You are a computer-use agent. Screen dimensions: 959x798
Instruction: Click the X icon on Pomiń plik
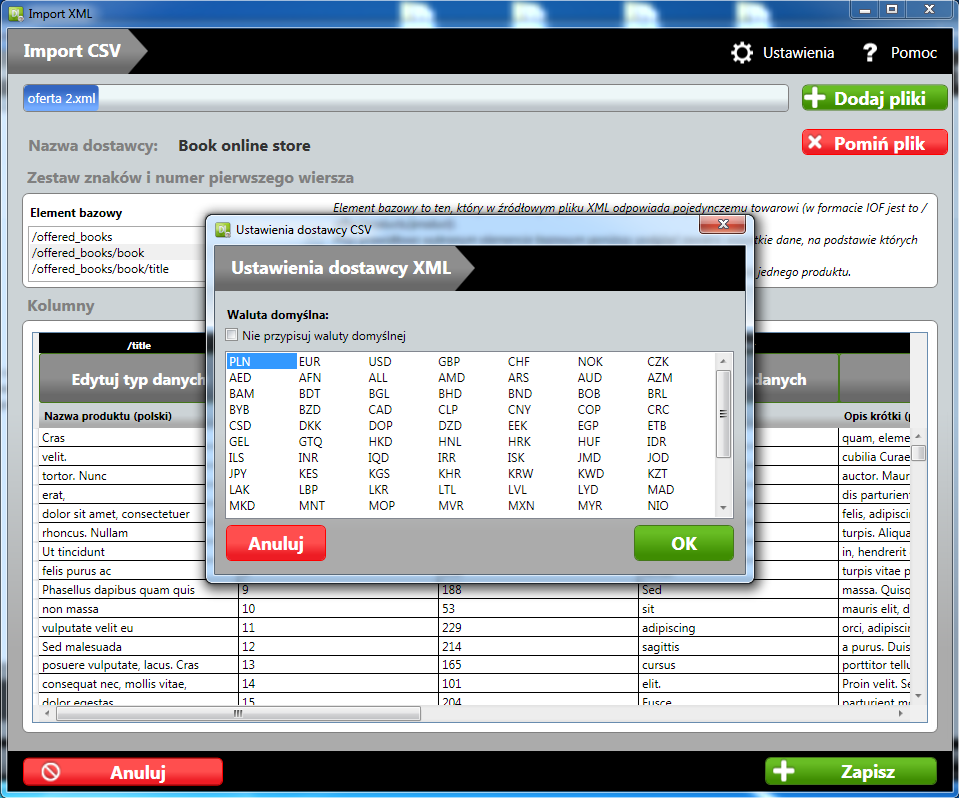point(815,142)
